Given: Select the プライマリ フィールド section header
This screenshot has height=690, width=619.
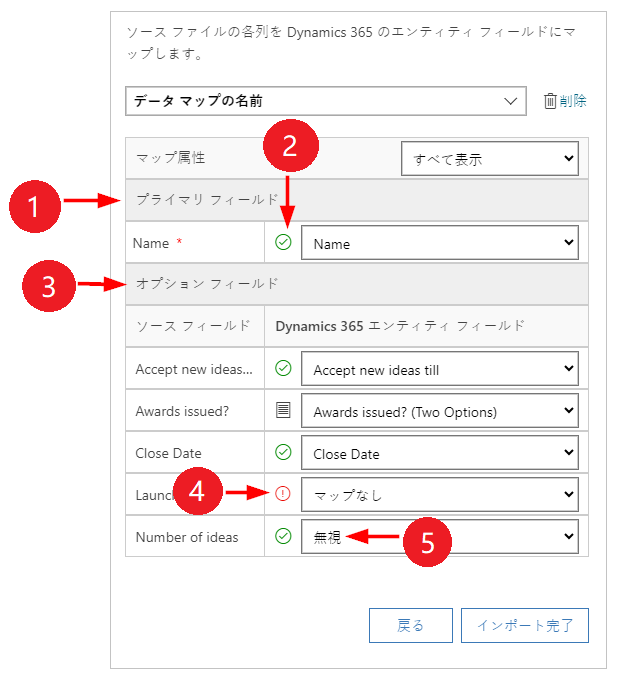Looking at the screenshot, I should pyautogui.click(x=208, y=201).
